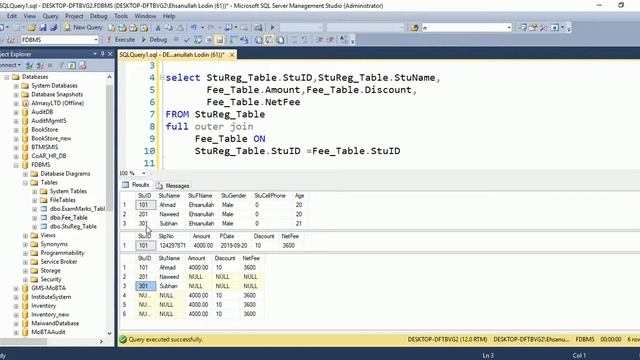
Task: Click the Copy icon in toolbar
Action: [169, 27]
